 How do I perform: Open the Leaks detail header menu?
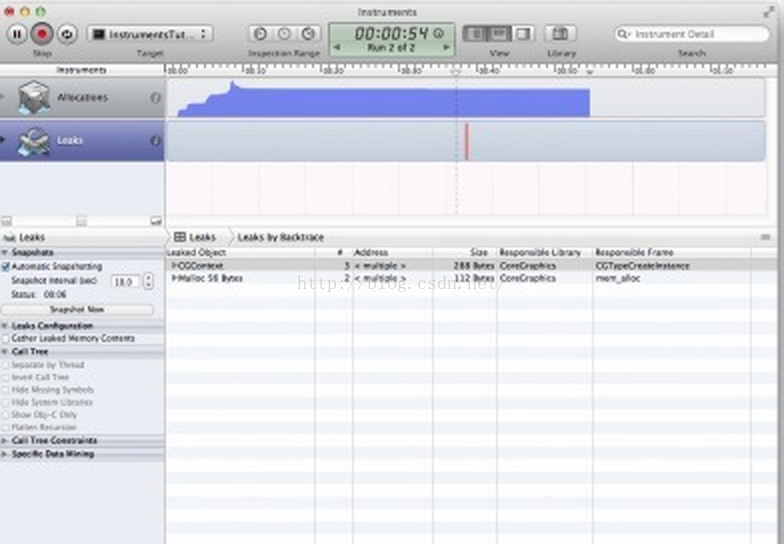tap(25, 238)
